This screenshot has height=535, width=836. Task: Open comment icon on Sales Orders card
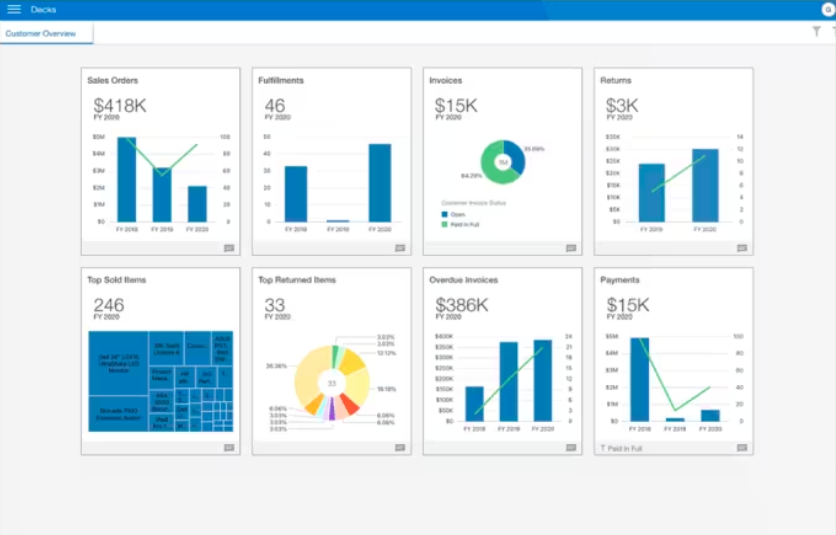tap(229, 248)
